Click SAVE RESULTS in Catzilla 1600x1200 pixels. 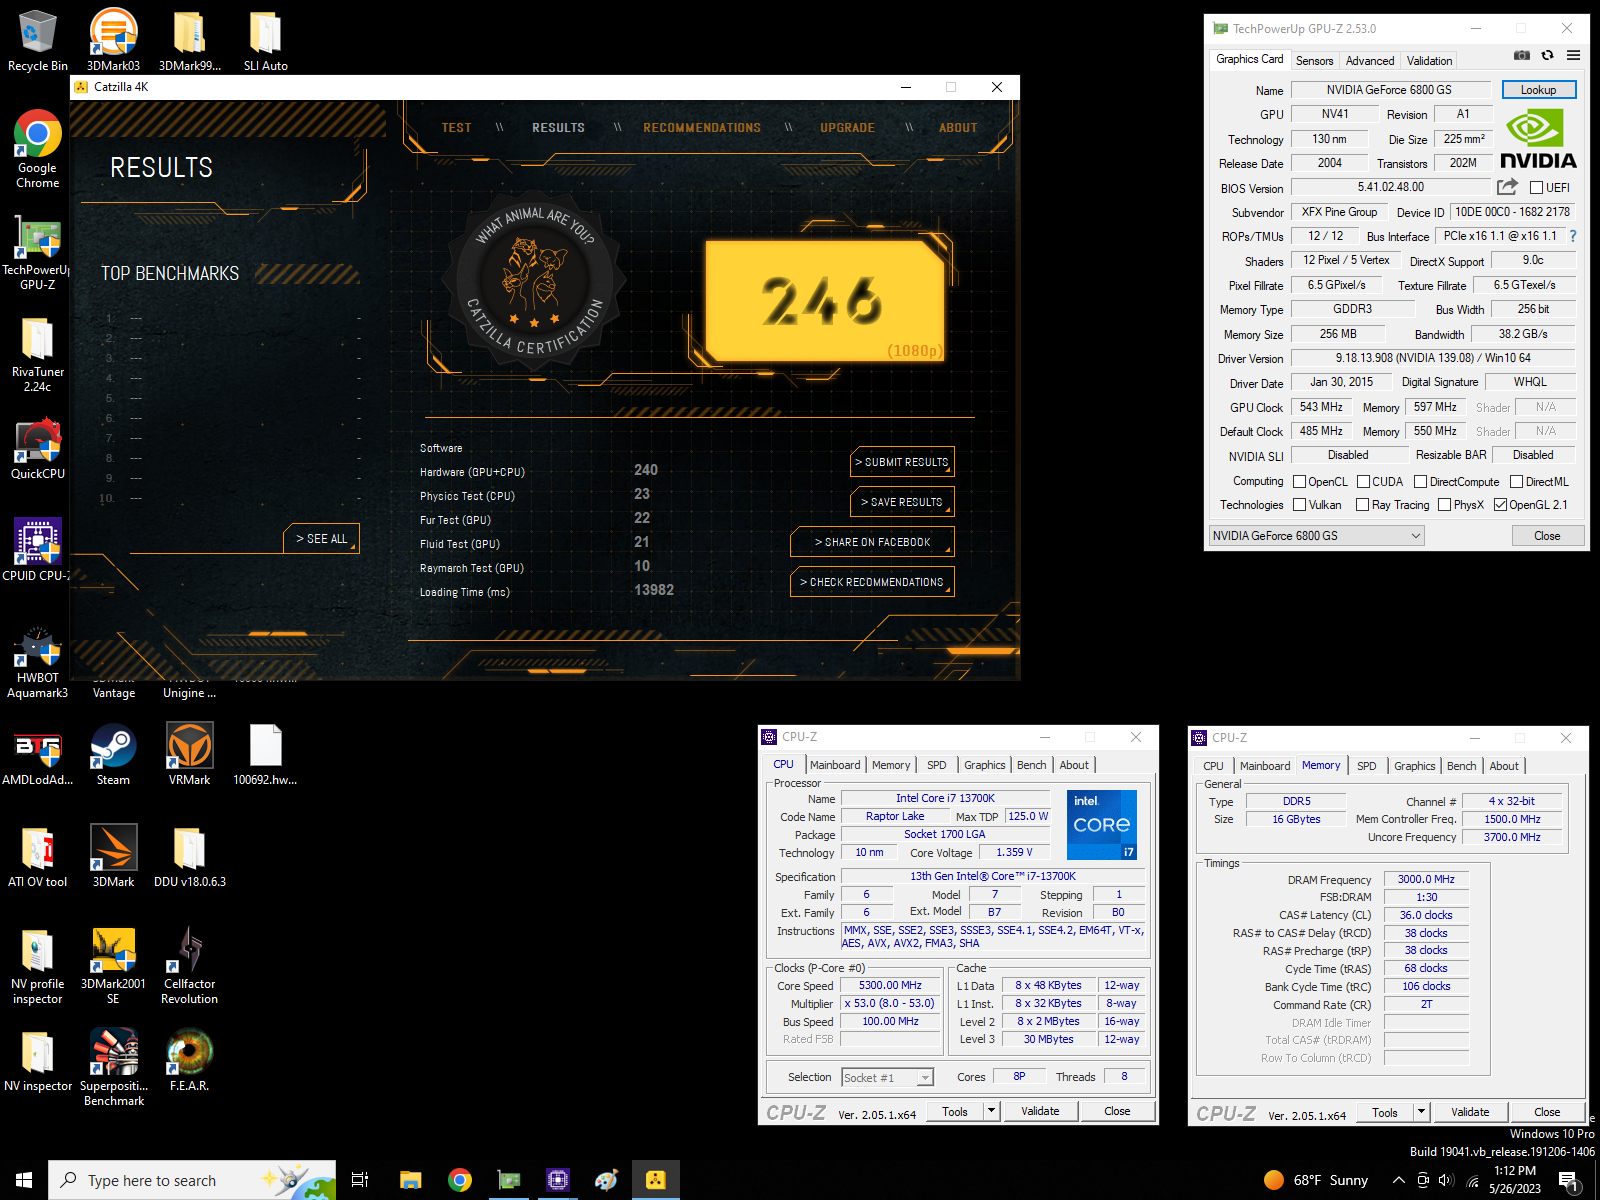[902, 502]
